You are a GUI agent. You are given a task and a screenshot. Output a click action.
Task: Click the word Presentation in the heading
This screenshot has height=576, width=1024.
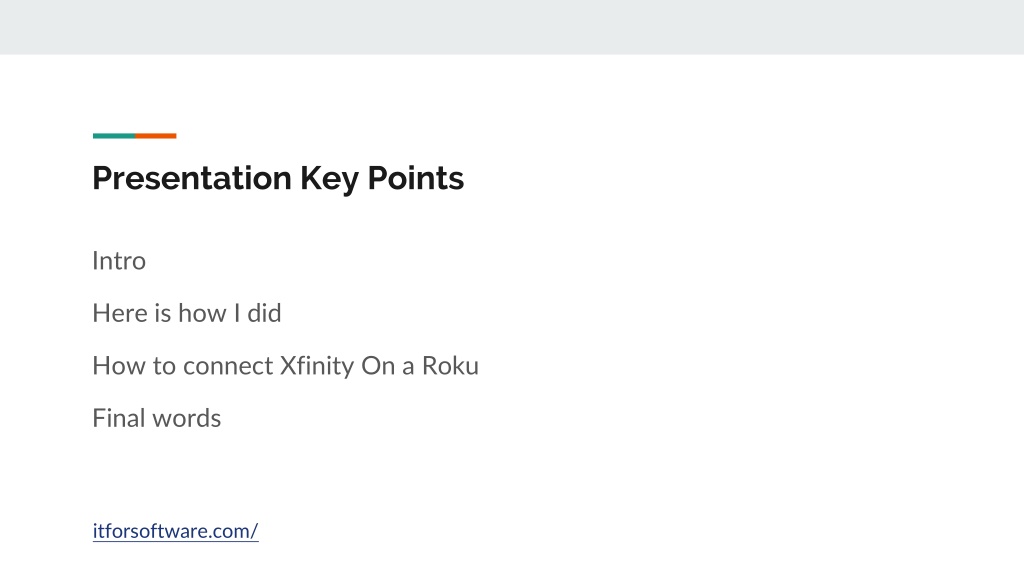(192, 178)
